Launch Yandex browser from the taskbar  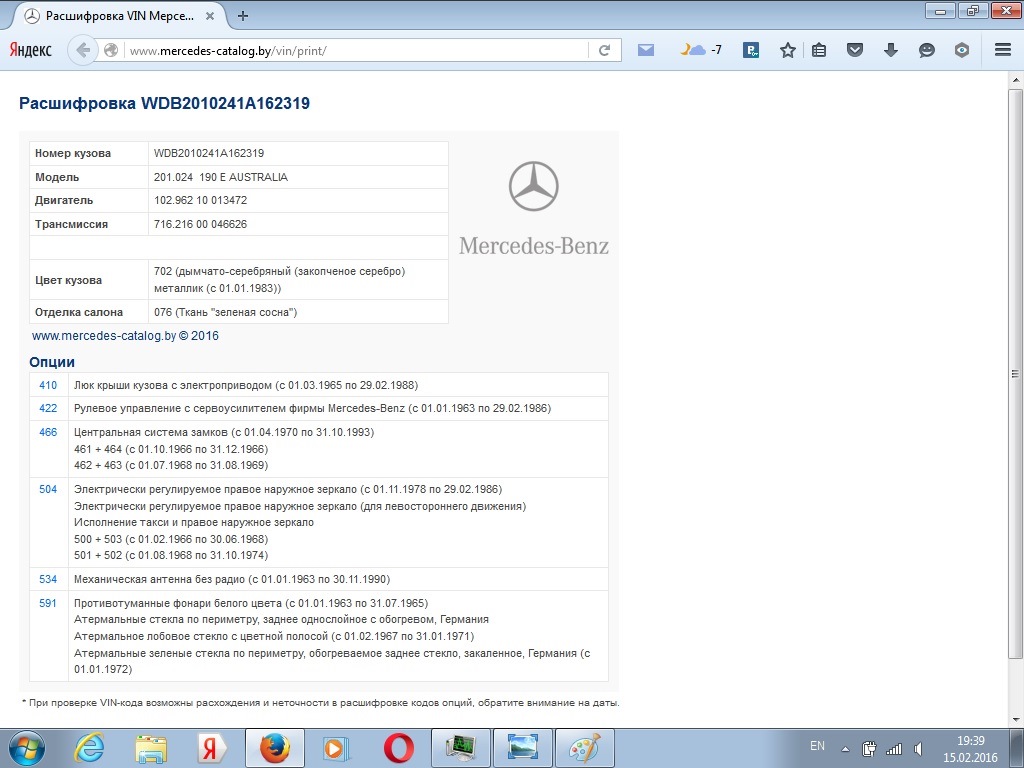(x=212, y=748)
